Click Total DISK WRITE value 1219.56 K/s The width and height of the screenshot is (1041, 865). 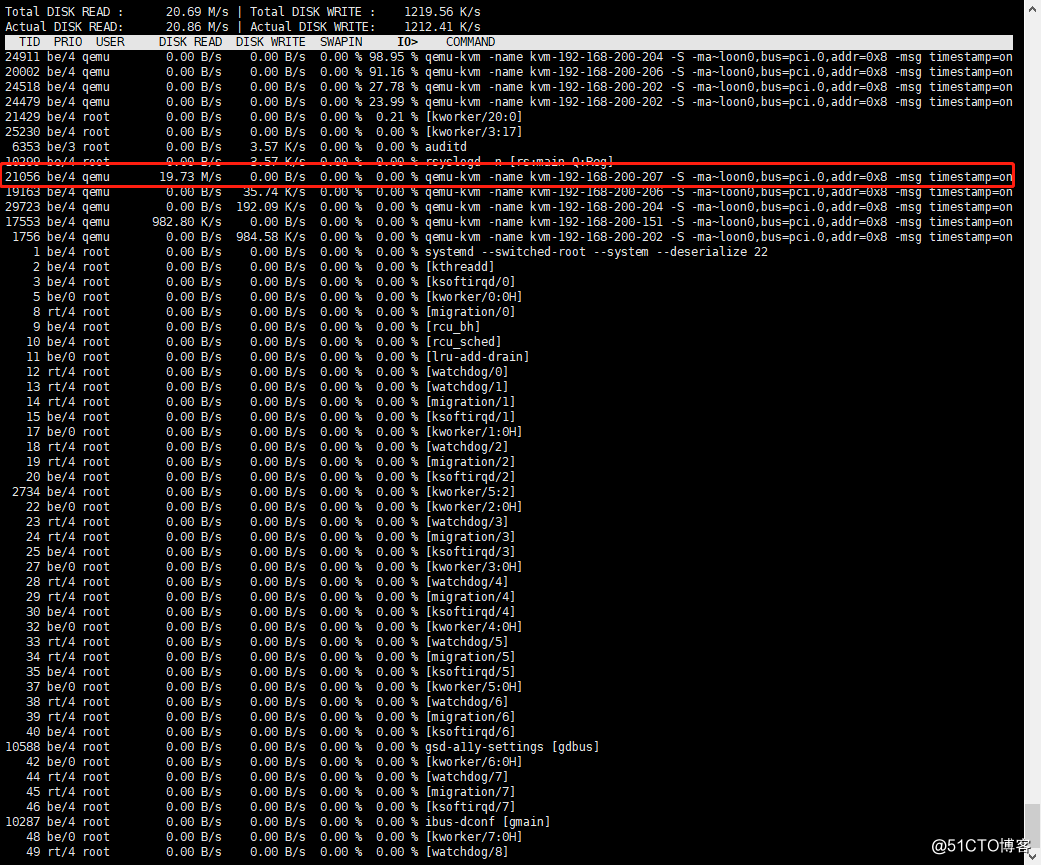tap(442, 12)
